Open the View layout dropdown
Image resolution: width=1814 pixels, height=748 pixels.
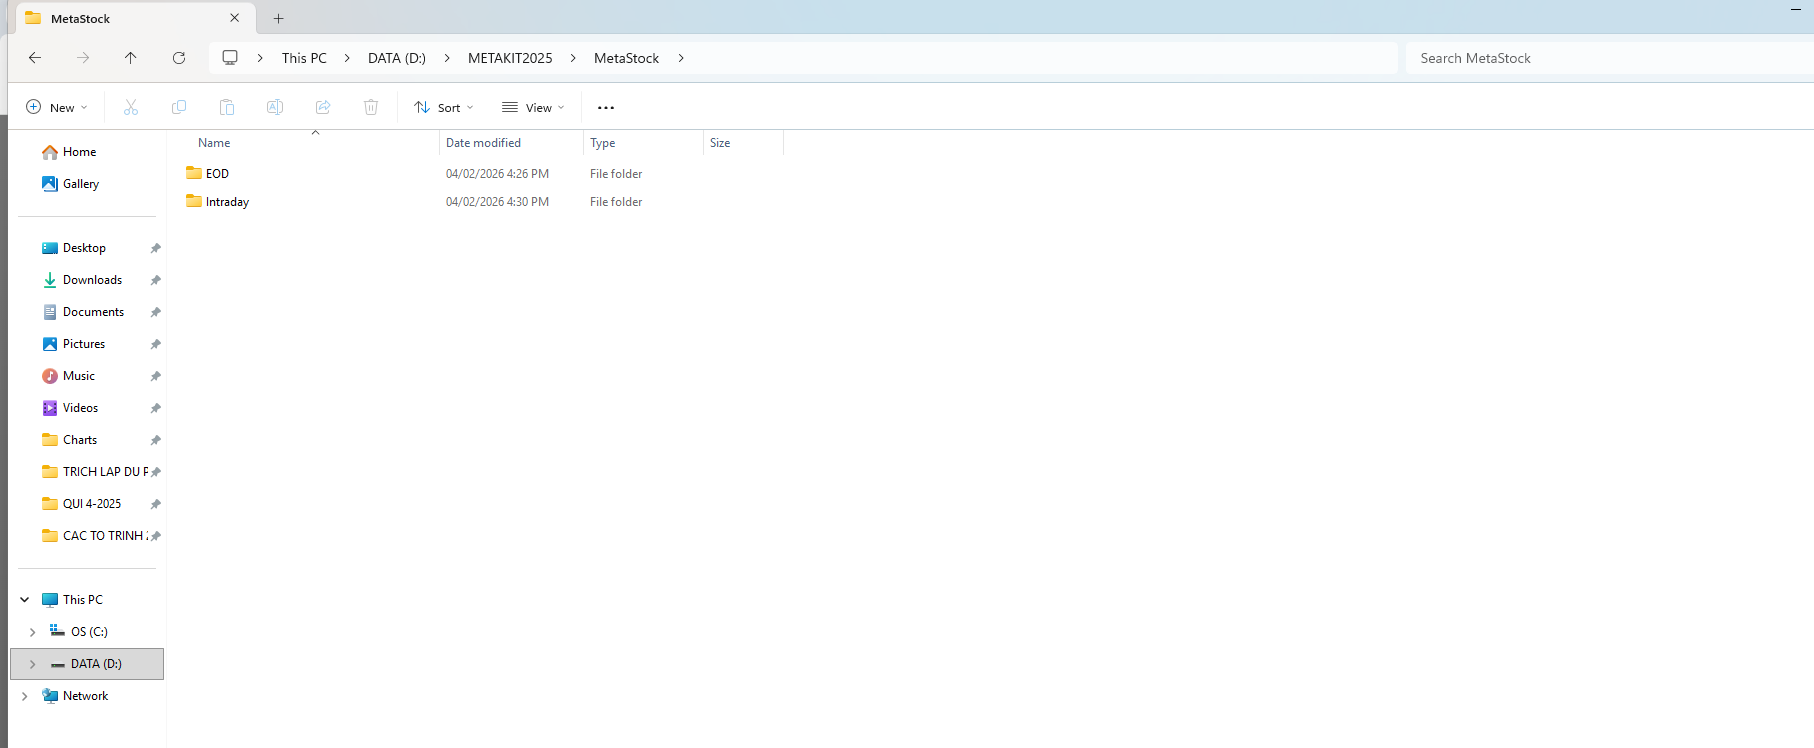(x=534, y=107)
